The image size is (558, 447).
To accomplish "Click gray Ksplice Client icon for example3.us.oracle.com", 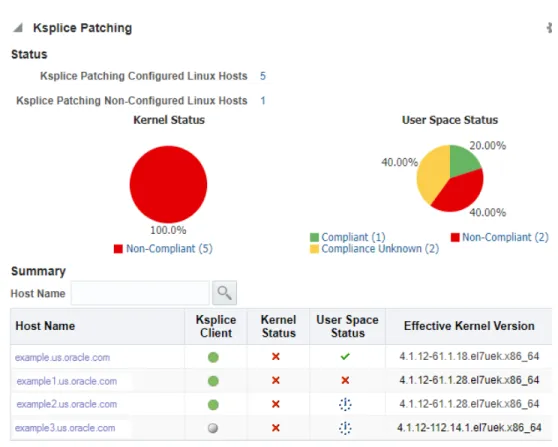I will click(x=213, y=428).
